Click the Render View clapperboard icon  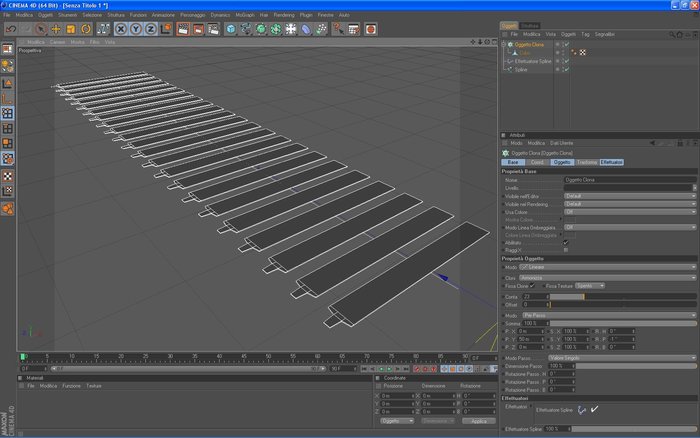pyautogui.click(x=183, y=29)
